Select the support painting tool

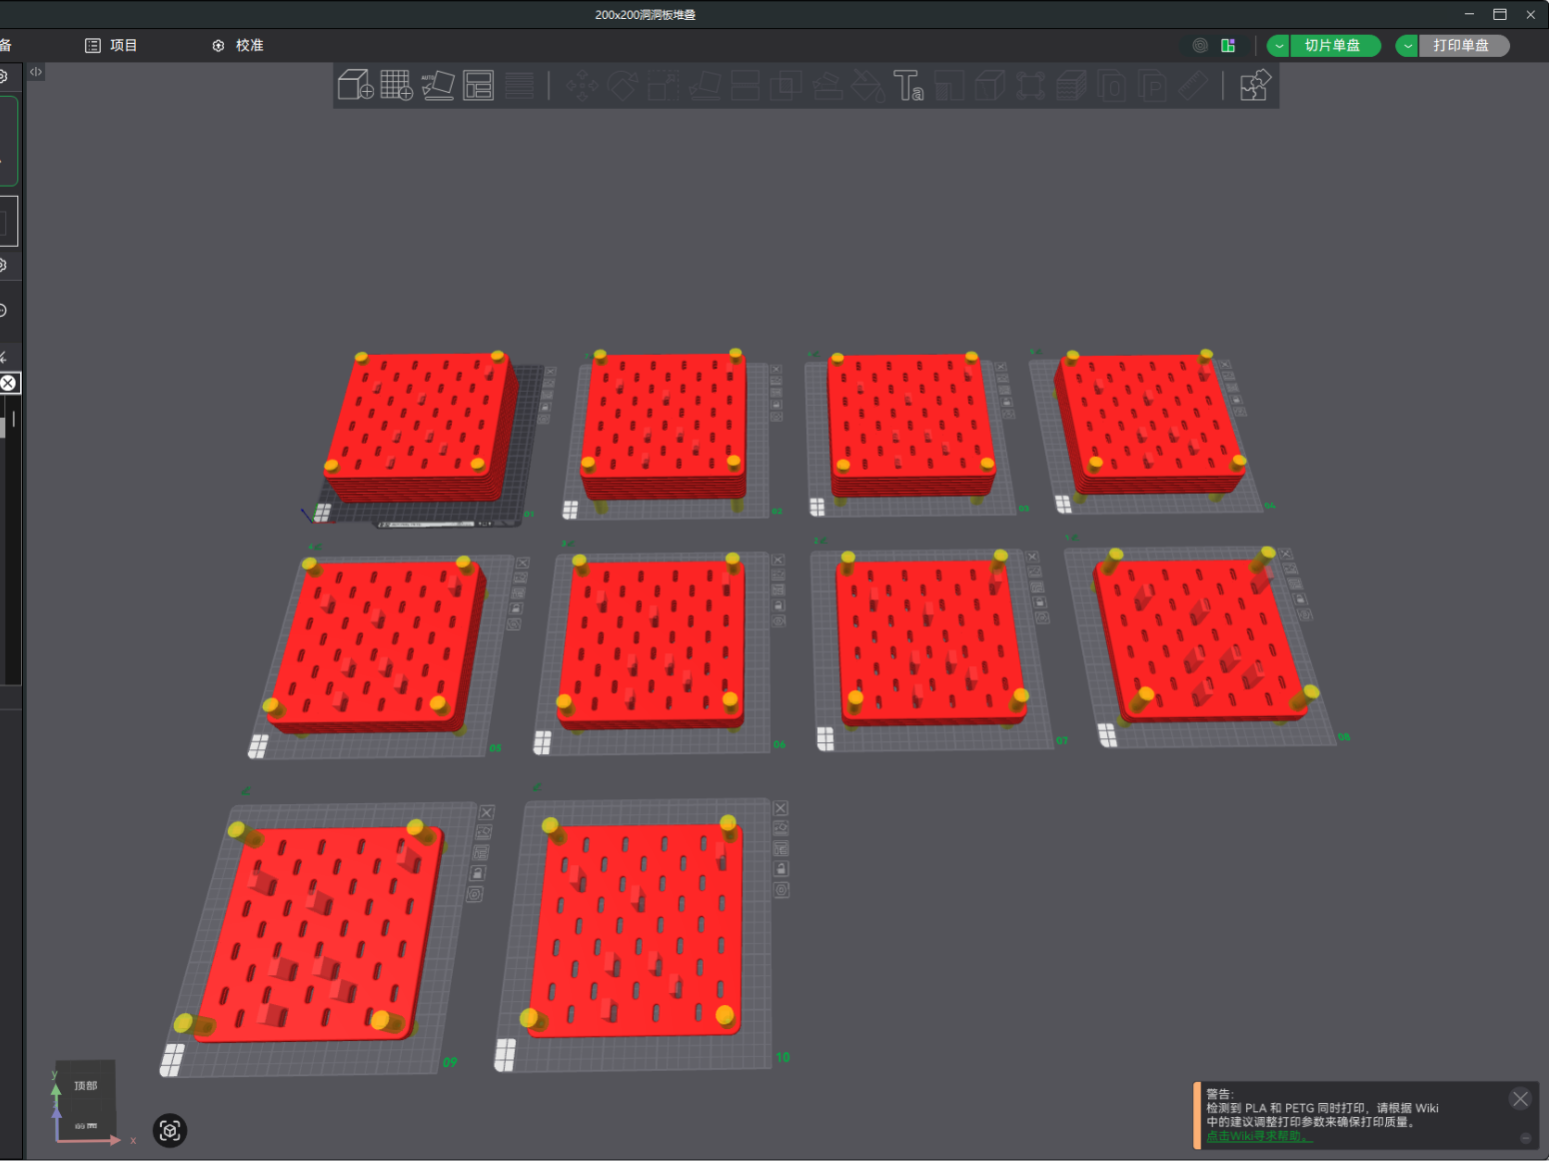click(827, 85)
